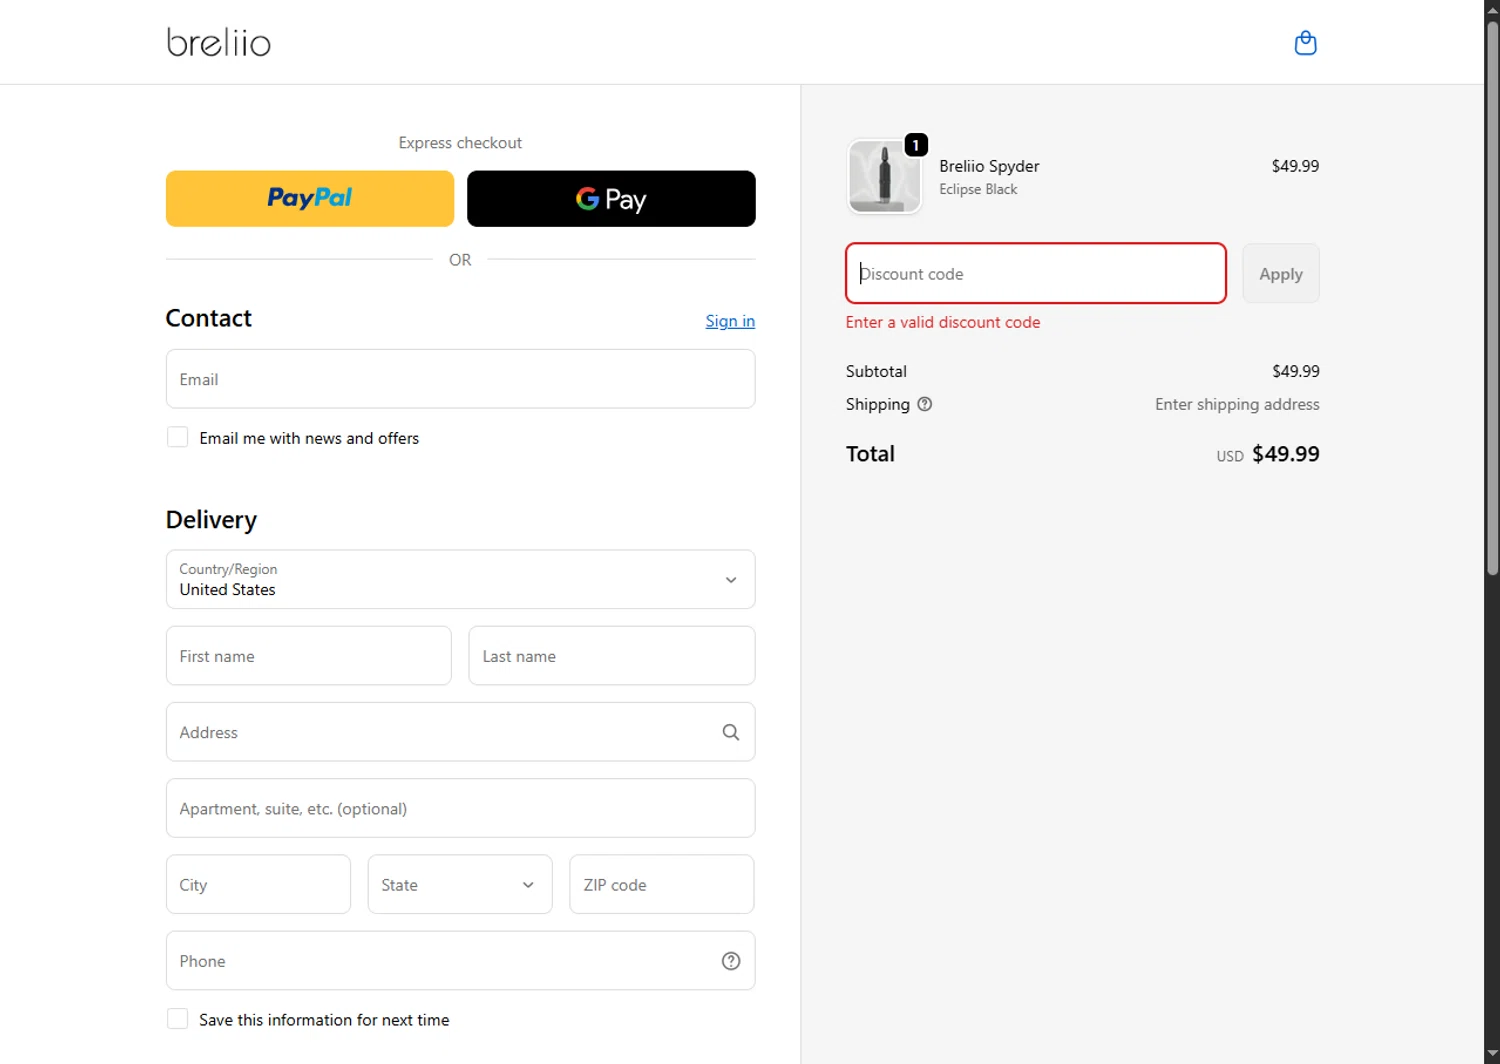Image resolution: width=1500 pixels, height=1064 pixels.
Task: Click the Last name field
Action: [x=612, y=656]
